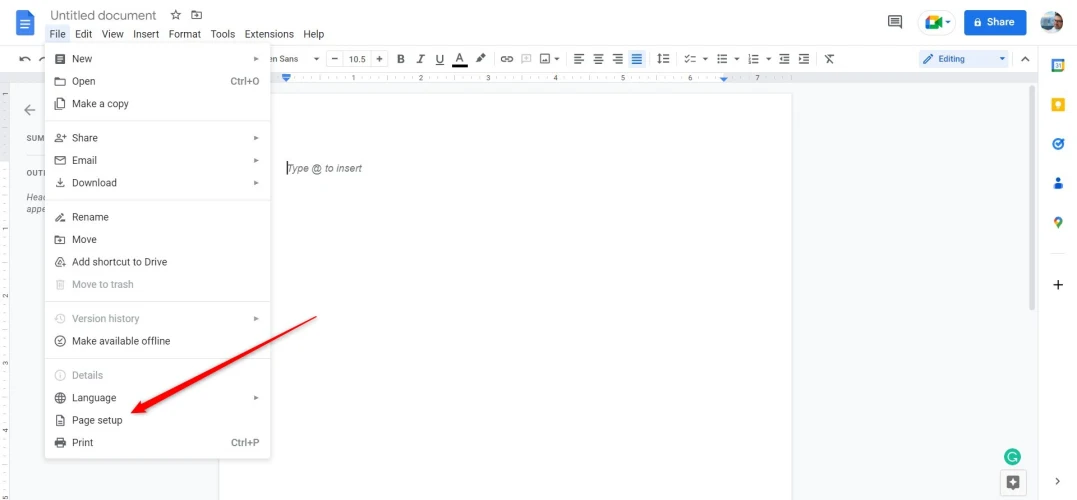This screenshot has height=500, width=1077.
Task: Click the clear formatting icon
Action: (829, 59)
